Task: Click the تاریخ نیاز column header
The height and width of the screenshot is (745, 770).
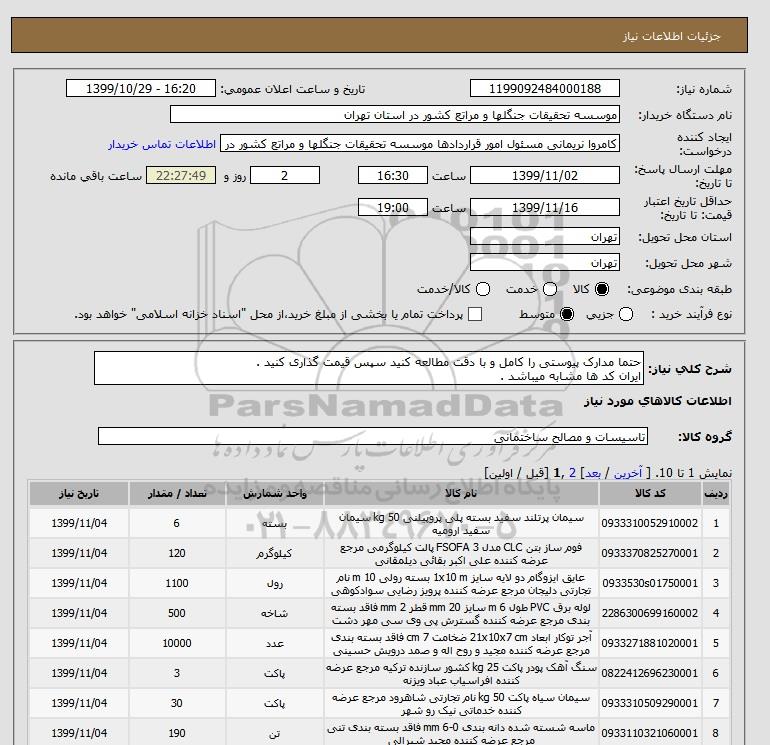Action: click(79, 494)
